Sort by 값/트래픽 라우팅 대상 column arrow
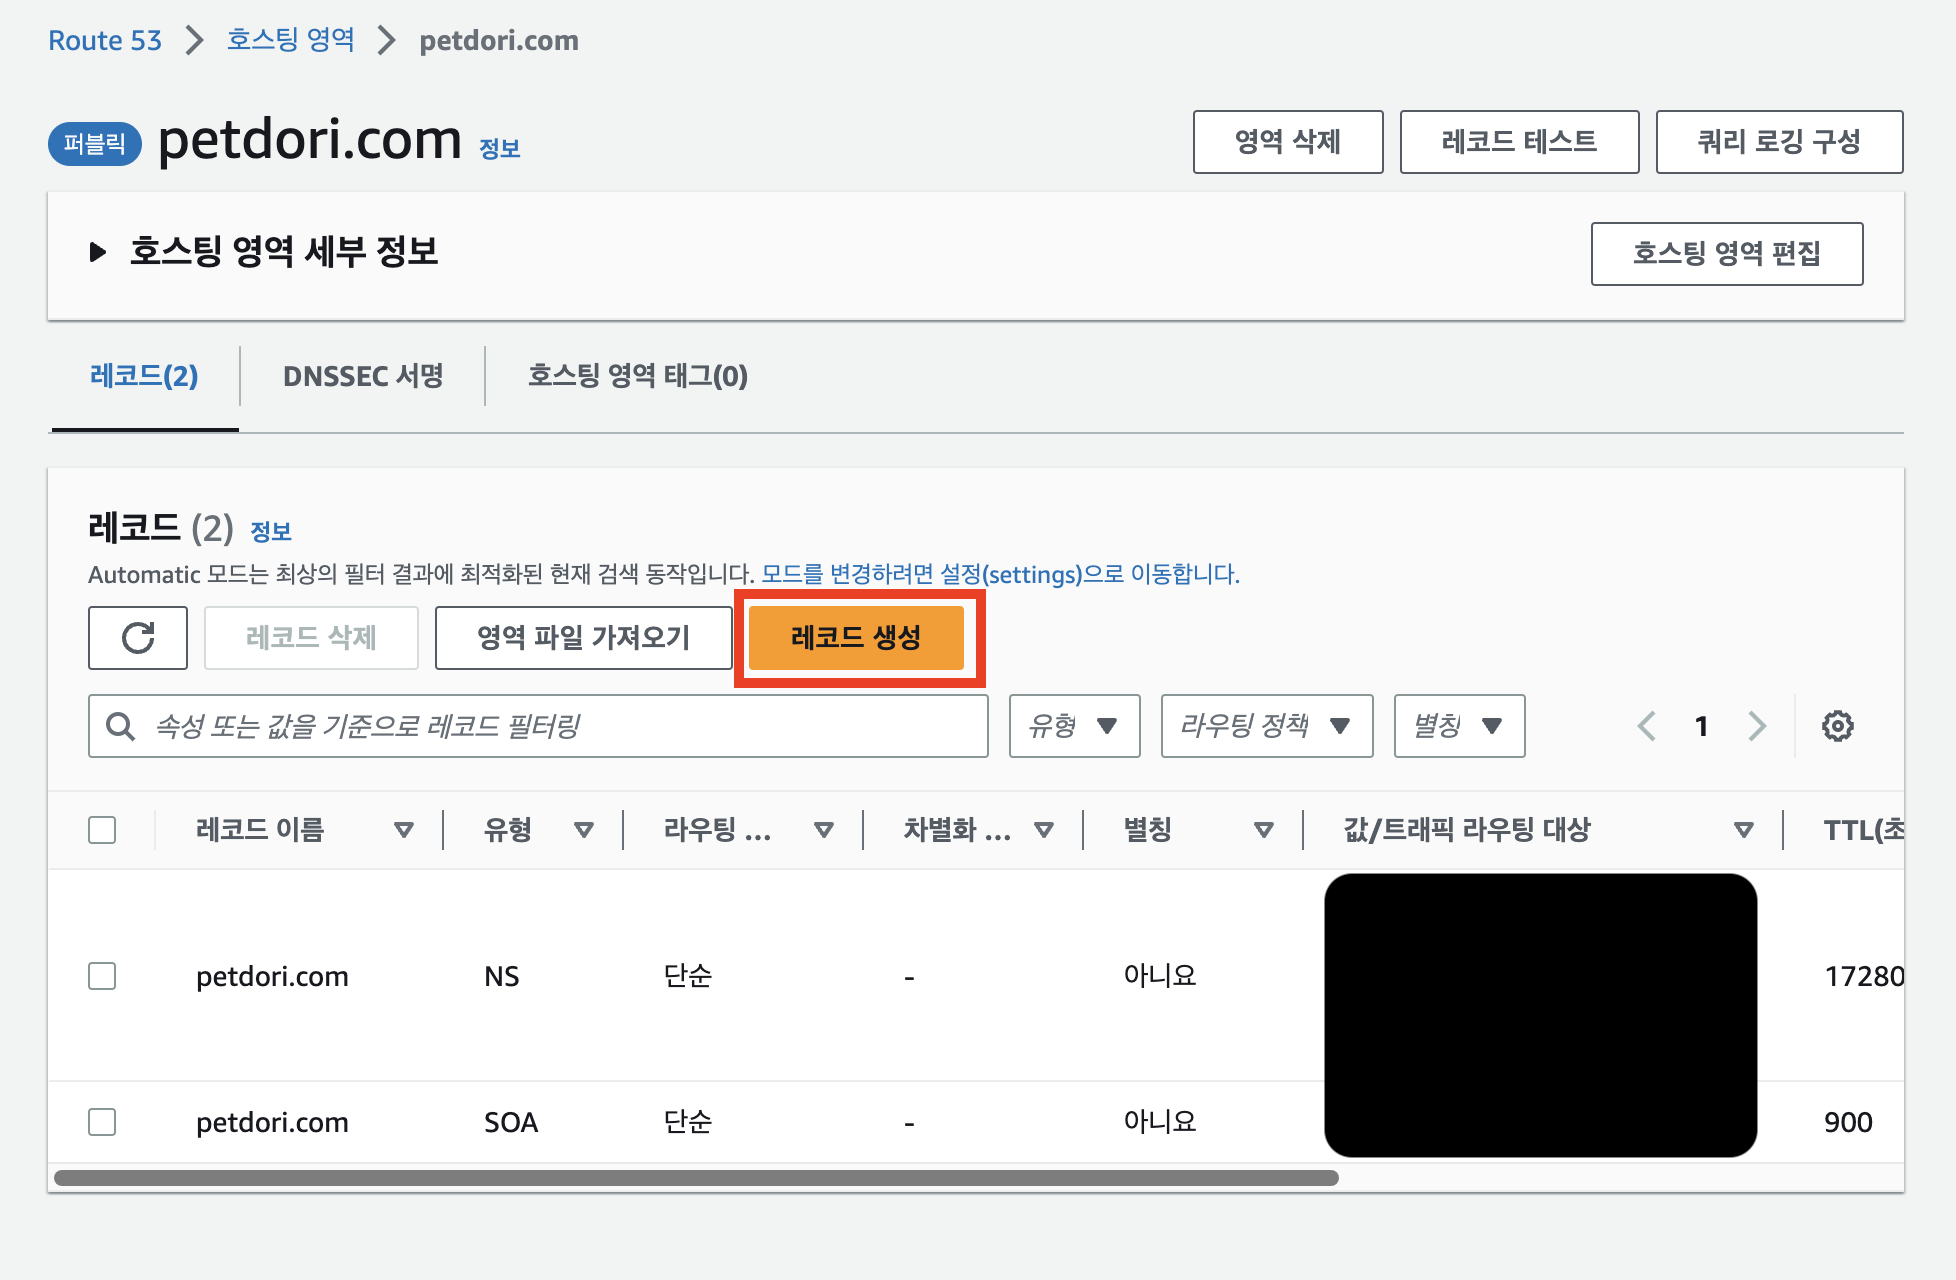 click(1744, 830)
